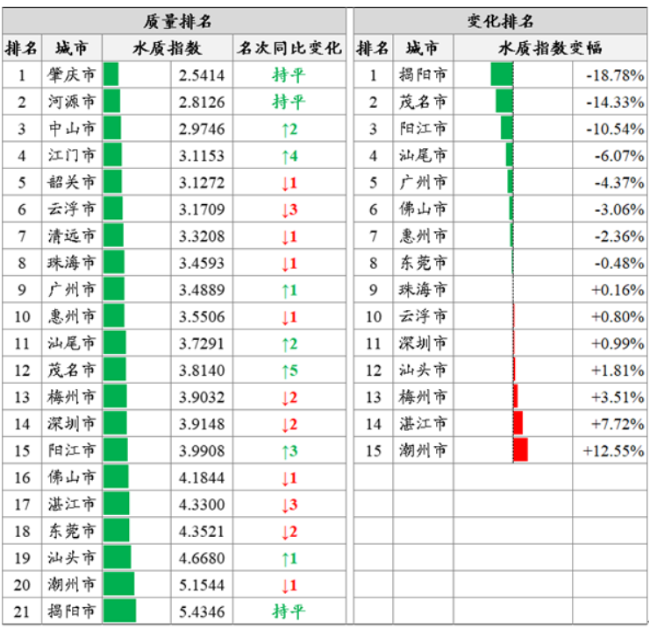
Task: Click the red ↓2 arrow for 东莞市
Action: coord(288,531)
